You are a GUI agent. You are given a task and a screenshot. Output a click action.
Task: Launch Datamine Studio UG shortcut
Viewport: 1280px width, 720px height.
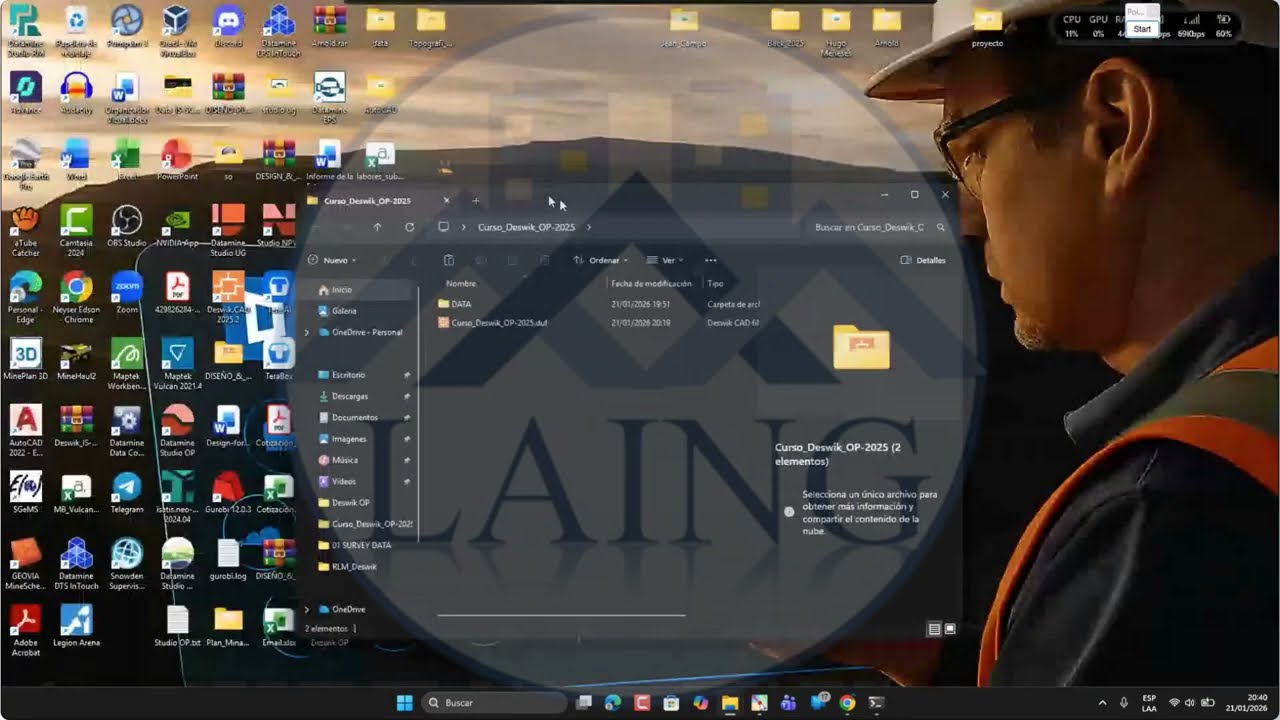click(228, 231)
